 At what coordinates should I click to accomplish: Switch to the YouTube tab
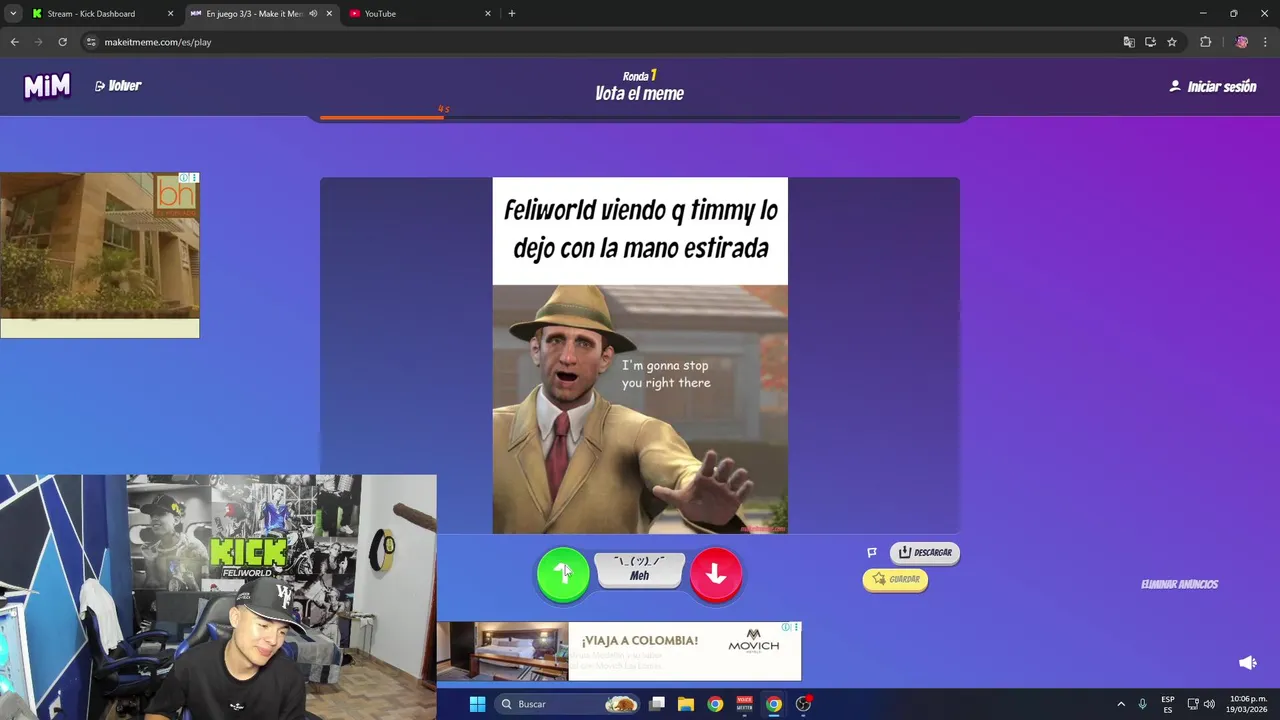(x=415, y=14)
